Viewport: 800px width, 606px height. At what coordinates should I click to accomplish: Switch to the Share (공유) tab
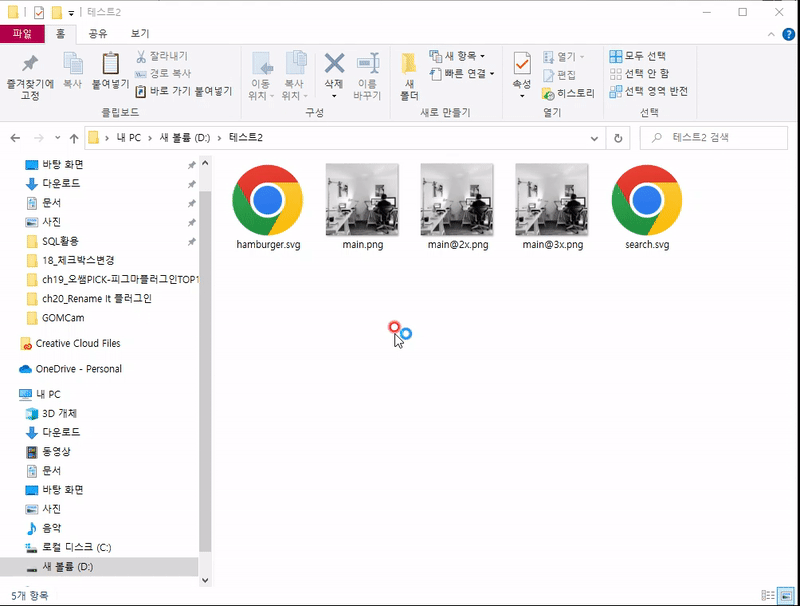98,34
